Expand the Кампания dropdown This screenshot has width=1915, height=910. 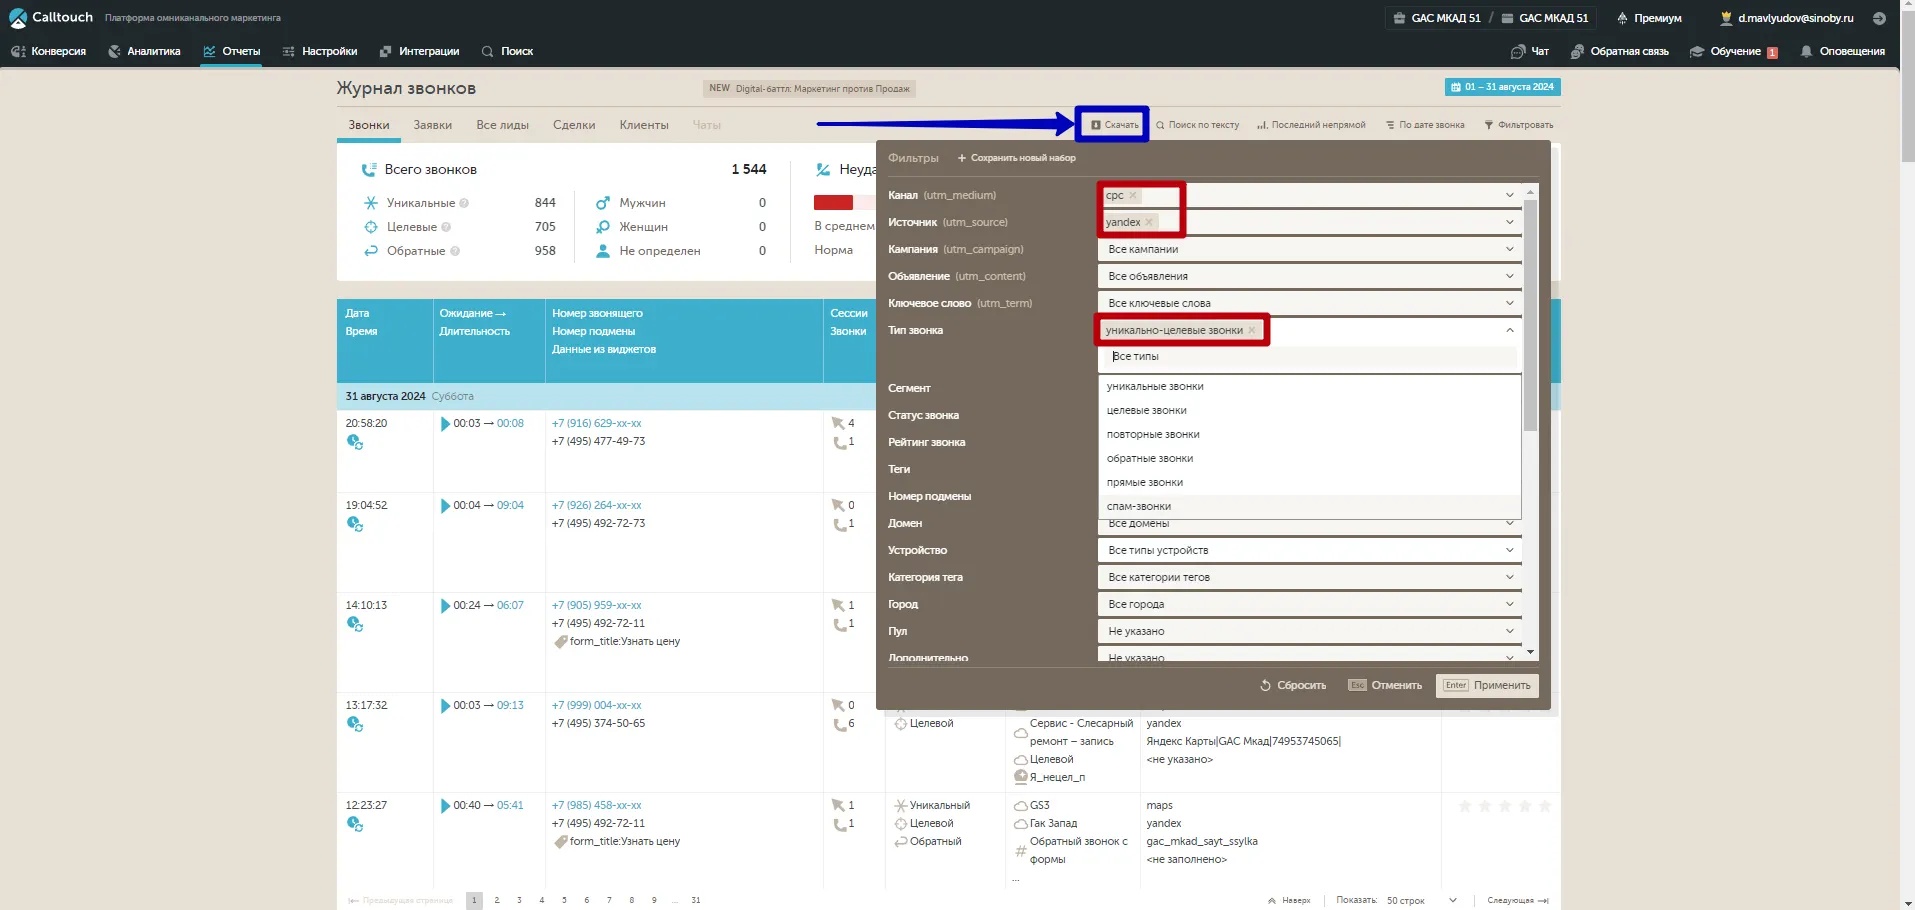pyautogui.click(x=1509, y=249)
